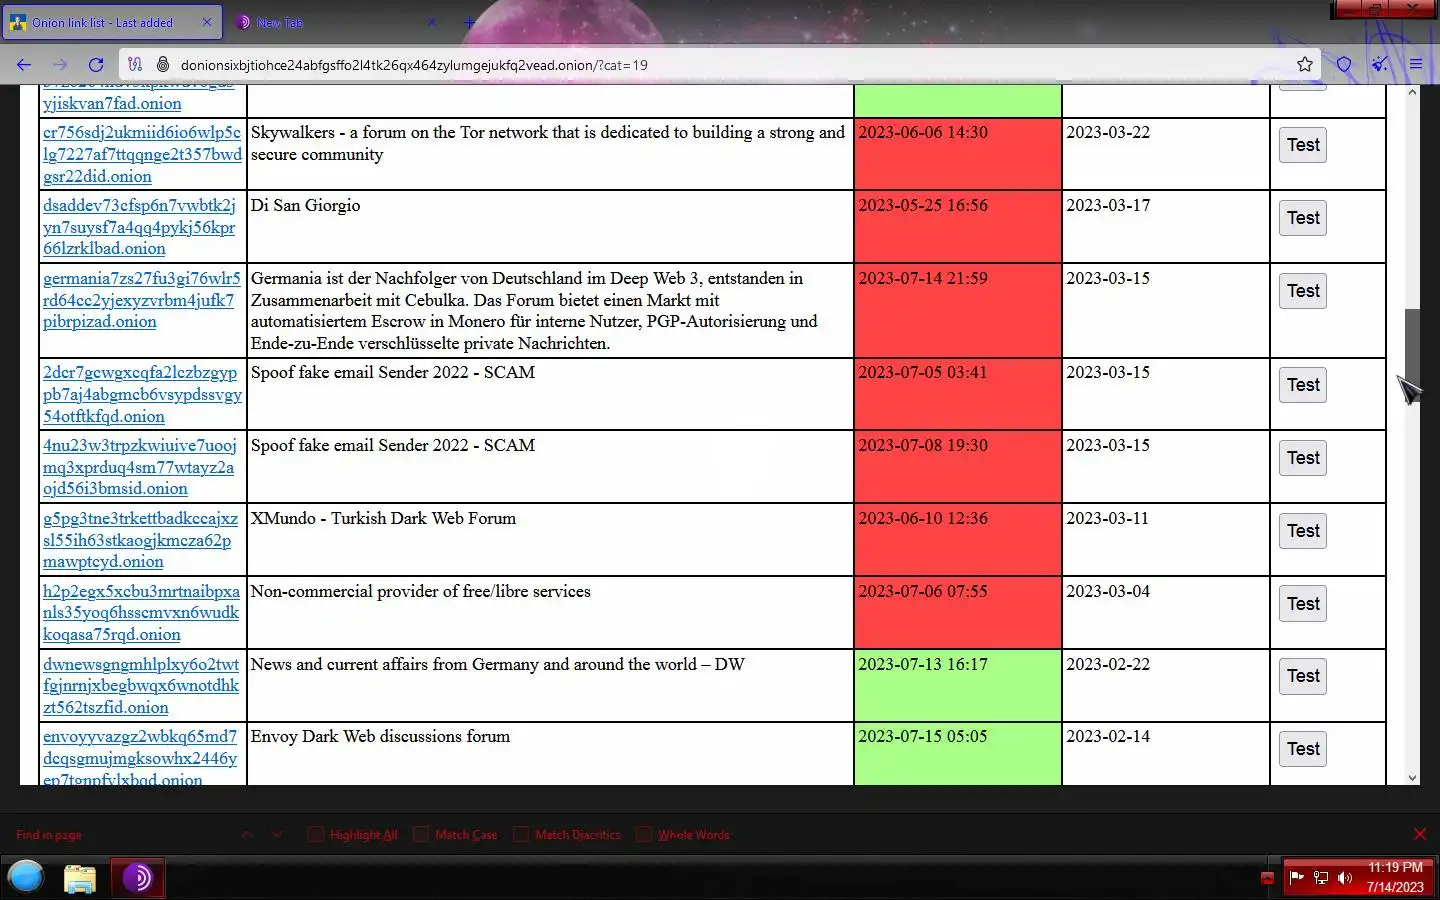Enable the Whole Words checkbox
The width and height of the screenshot is (1440, 900).
coord(644,834)
